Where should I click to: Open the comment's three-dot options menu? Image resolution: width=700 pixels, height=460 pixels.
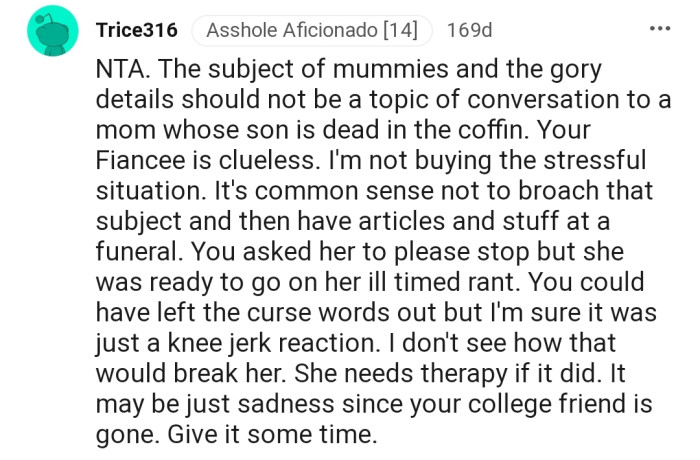click(x=659, y=29)
